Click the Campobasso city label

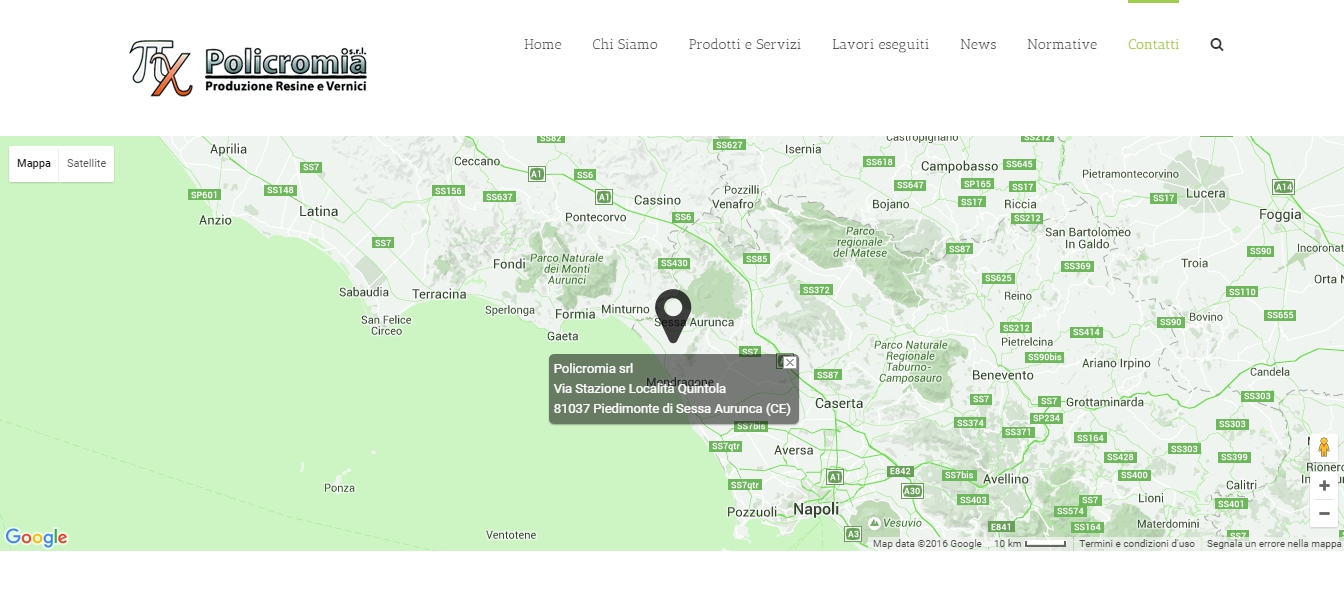click(x=960, y=166)
